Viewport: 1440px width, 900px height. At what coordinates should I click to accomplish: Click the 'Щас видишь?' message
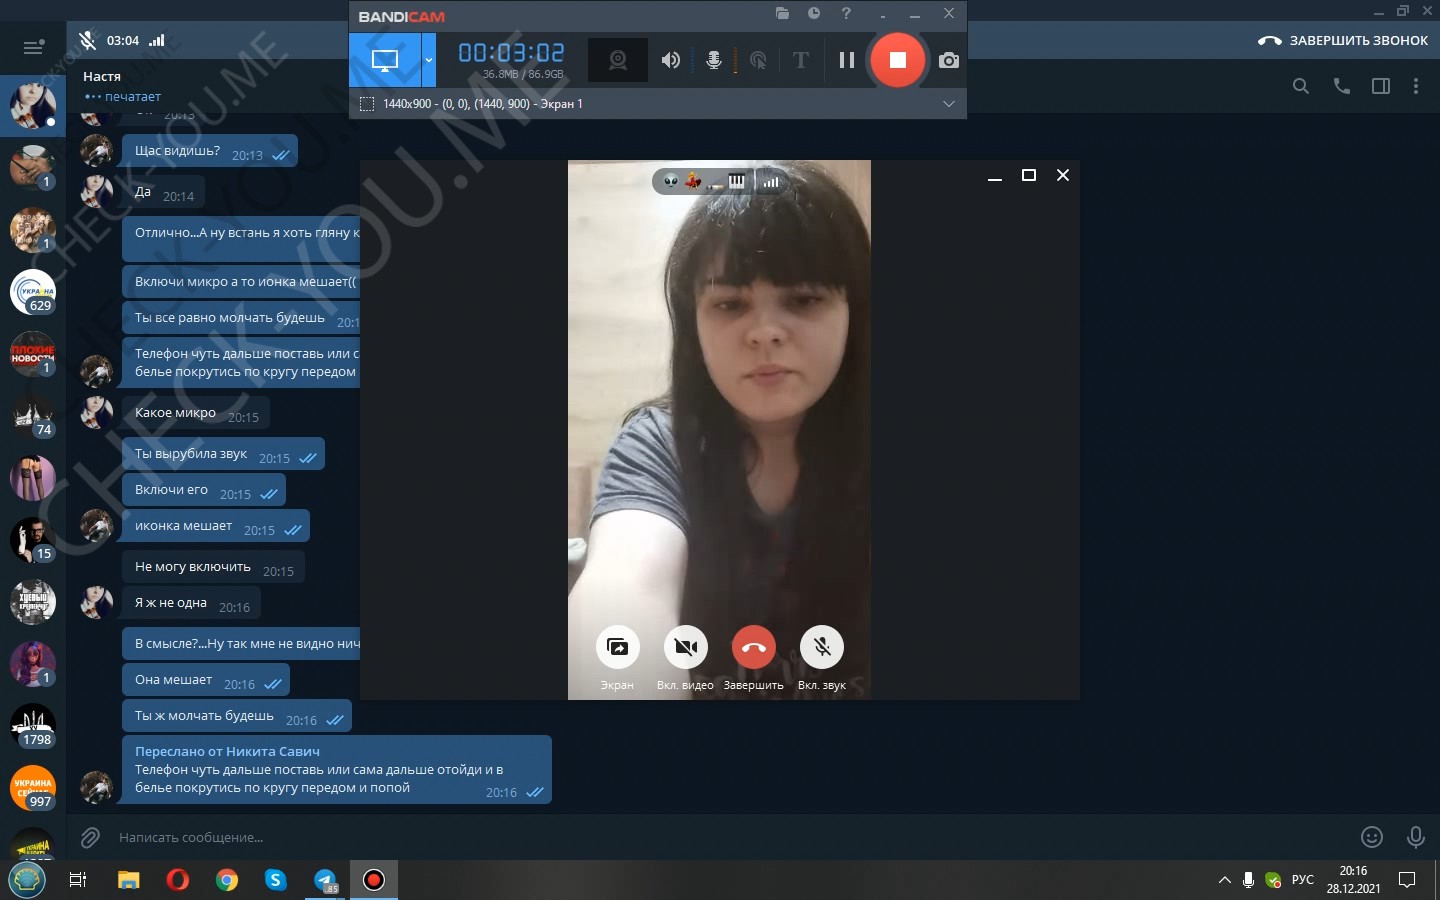click(x=210, y=152)
